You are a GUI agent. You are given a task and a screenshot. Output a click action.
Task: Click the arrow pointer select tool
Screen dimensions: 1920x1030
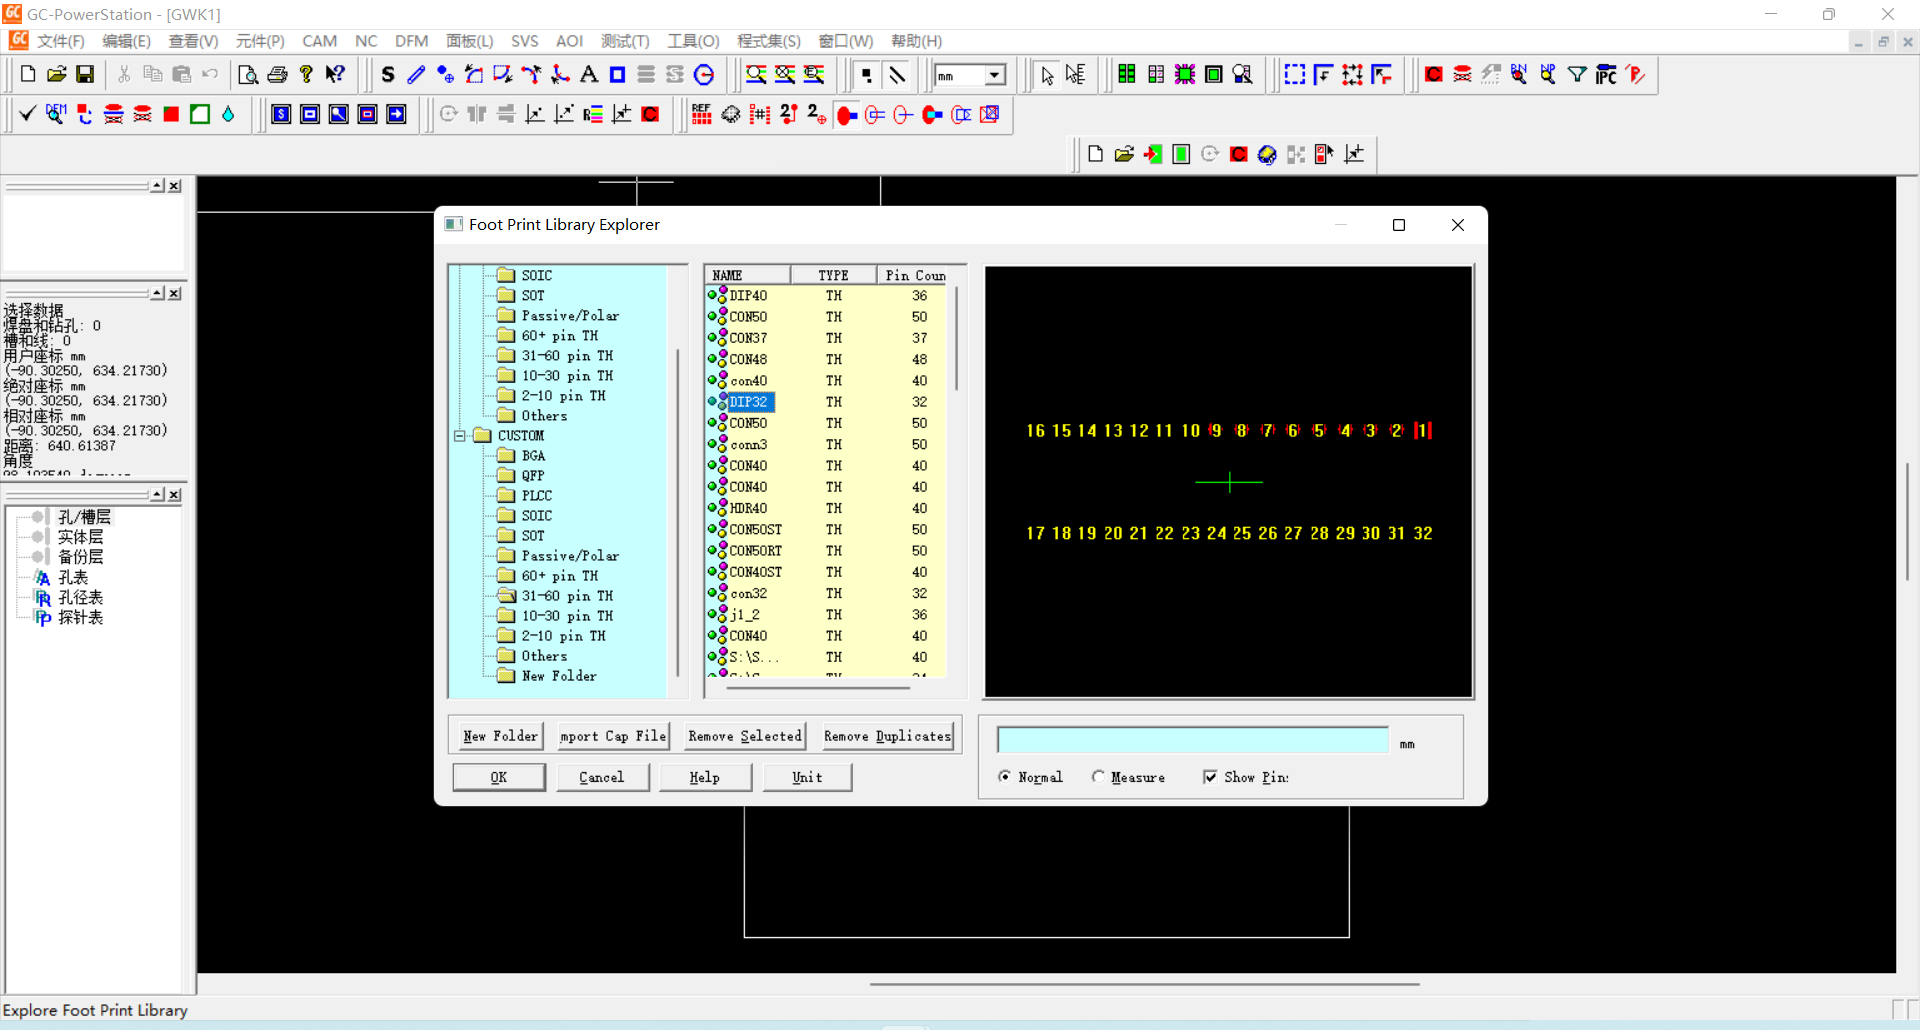pyautogui.click(x=1047, y=74)
